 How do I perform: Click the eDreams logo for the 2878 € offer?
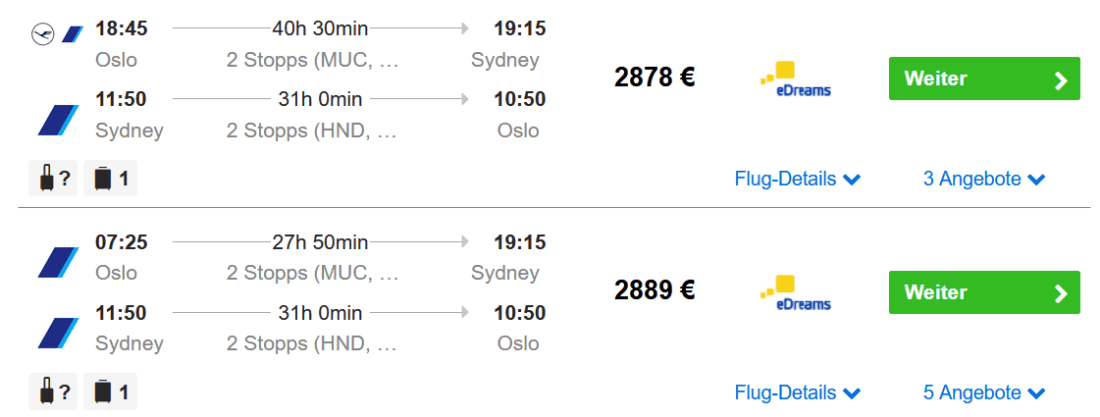795,79
